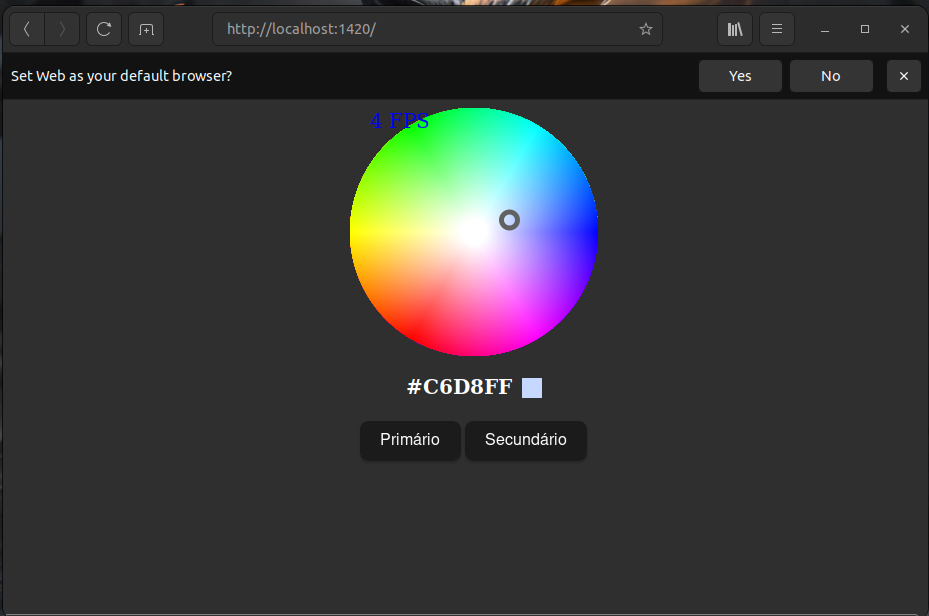The image size is (929, 616).
Task: Select the Secundário button
Action: (x=526, y=440)
